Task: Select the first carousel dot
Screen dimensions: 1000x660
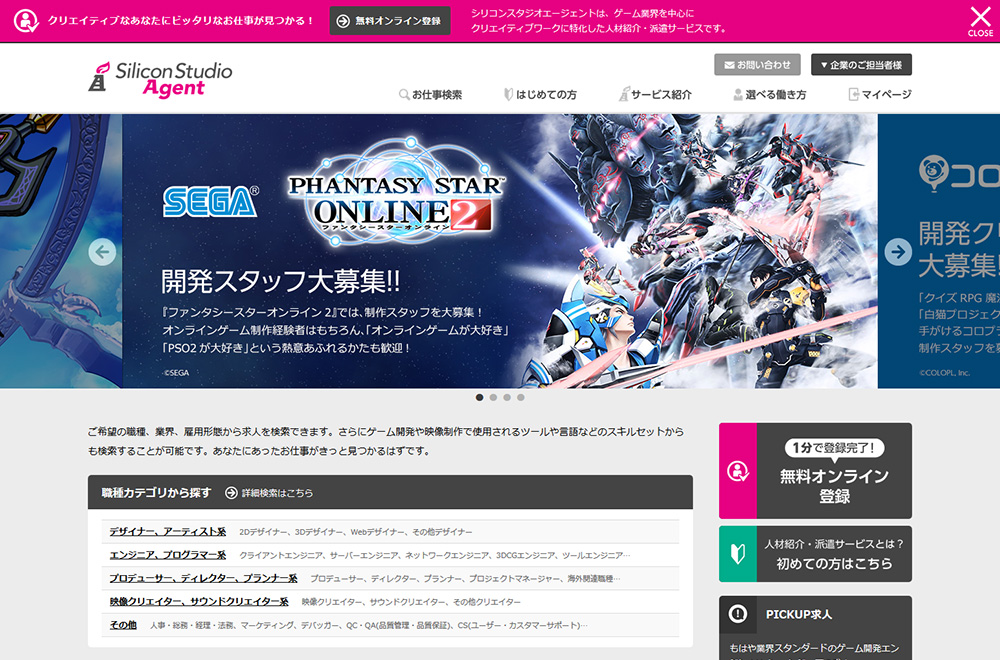Action: click(480, 397)
